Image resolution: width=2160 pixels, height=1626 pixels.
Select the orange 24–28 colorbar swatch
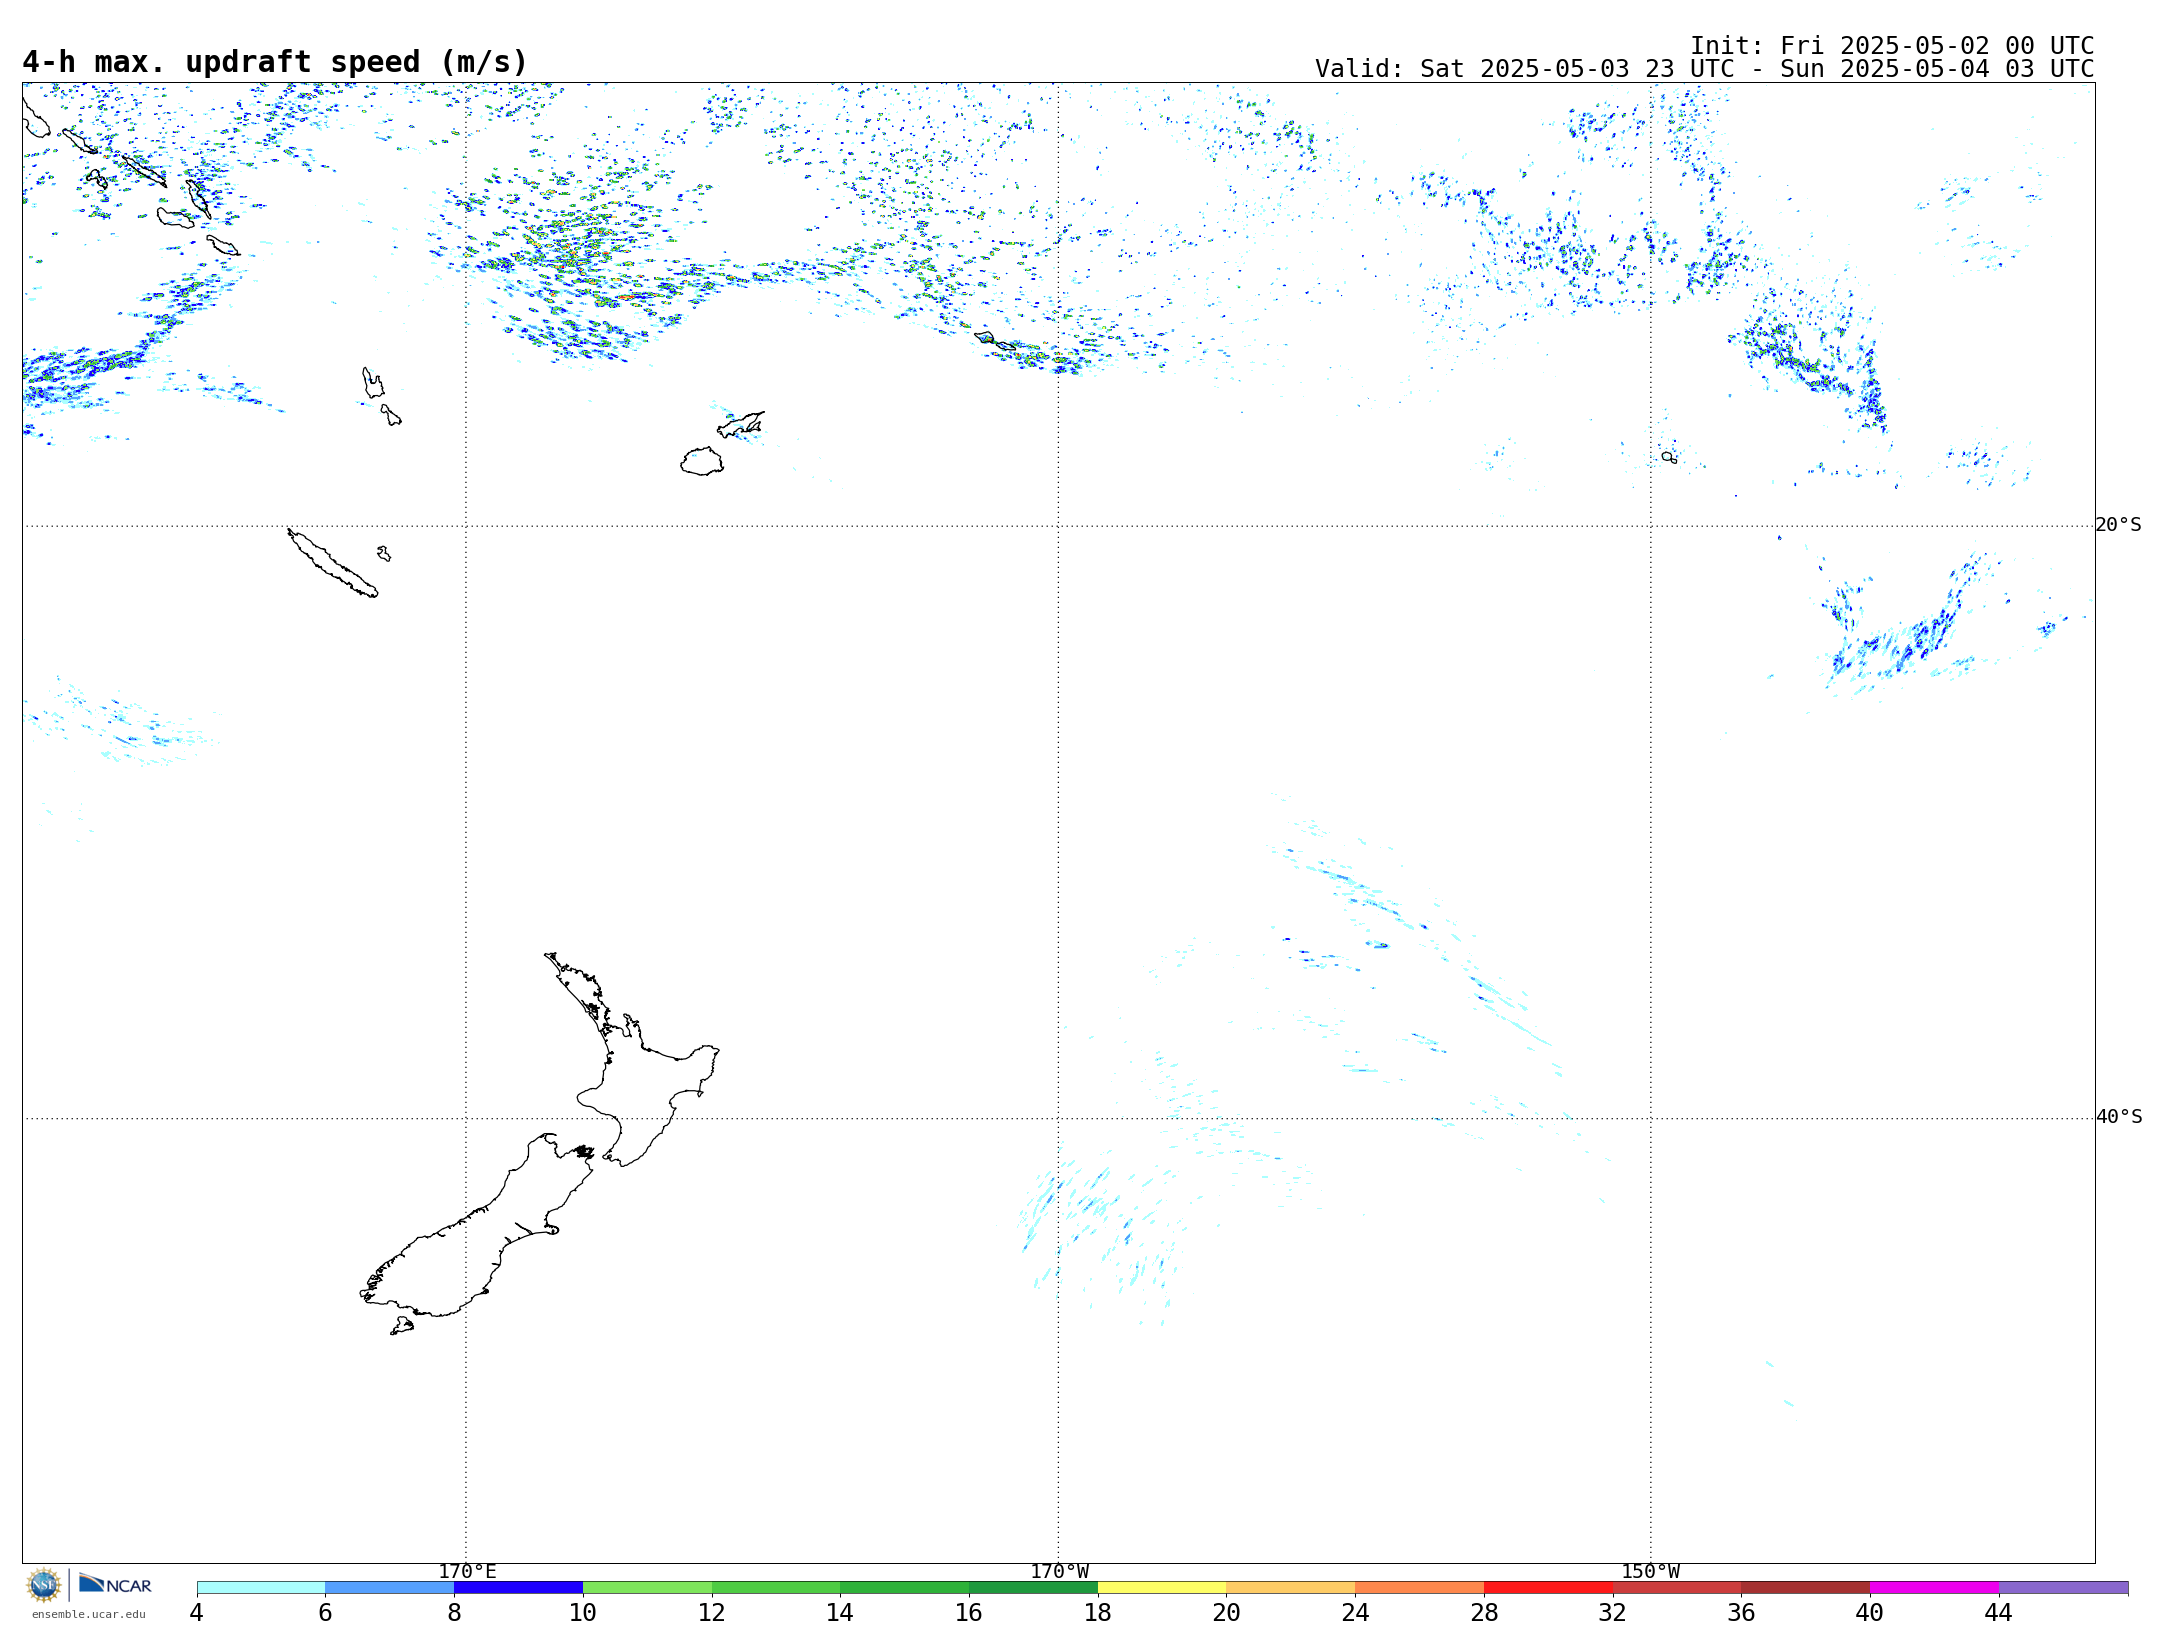(1420, 1587)
